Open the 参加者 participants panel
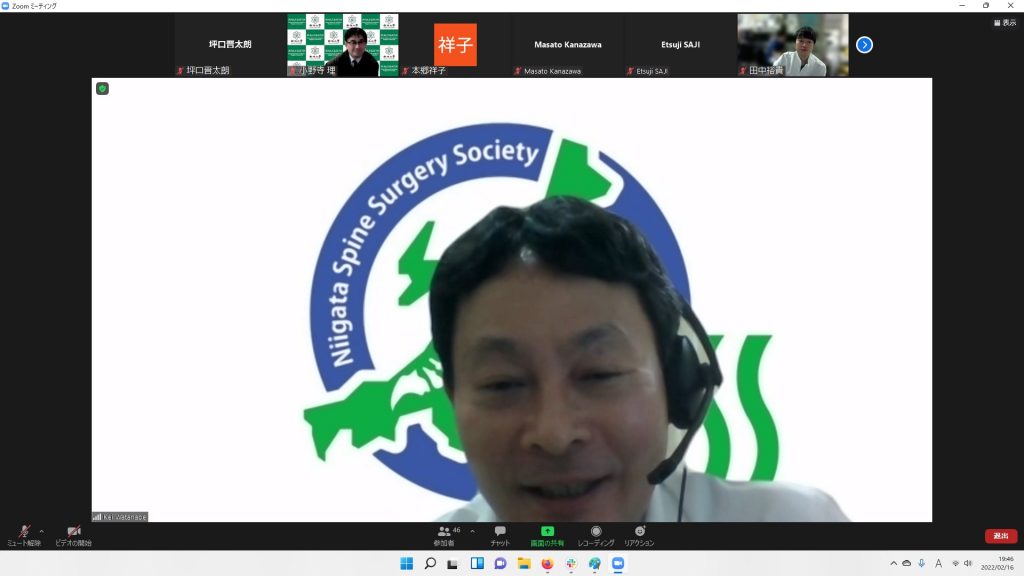 [x=444, y=536]
